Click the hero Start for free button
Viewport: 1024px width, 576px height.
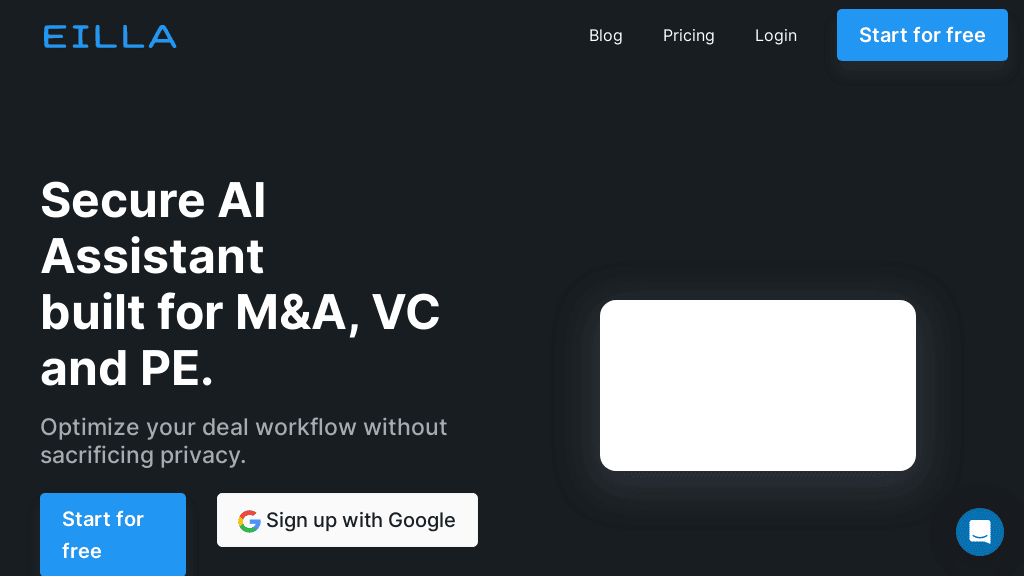coord(113,535)
